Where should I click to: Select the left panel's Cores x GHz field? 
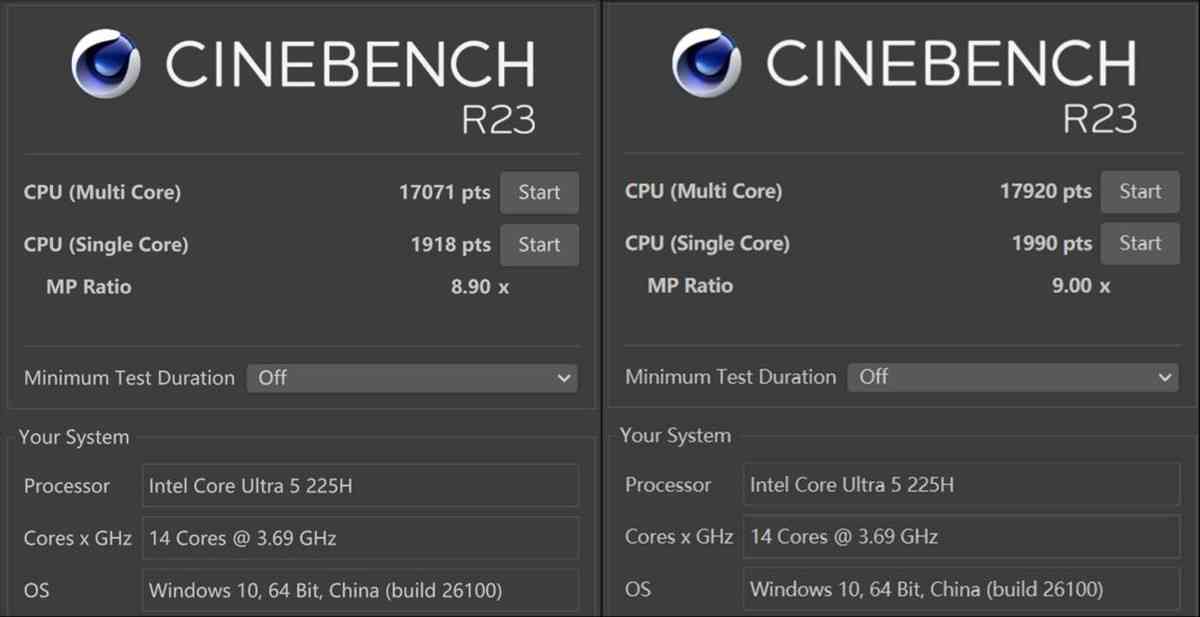tap(360, 538)
